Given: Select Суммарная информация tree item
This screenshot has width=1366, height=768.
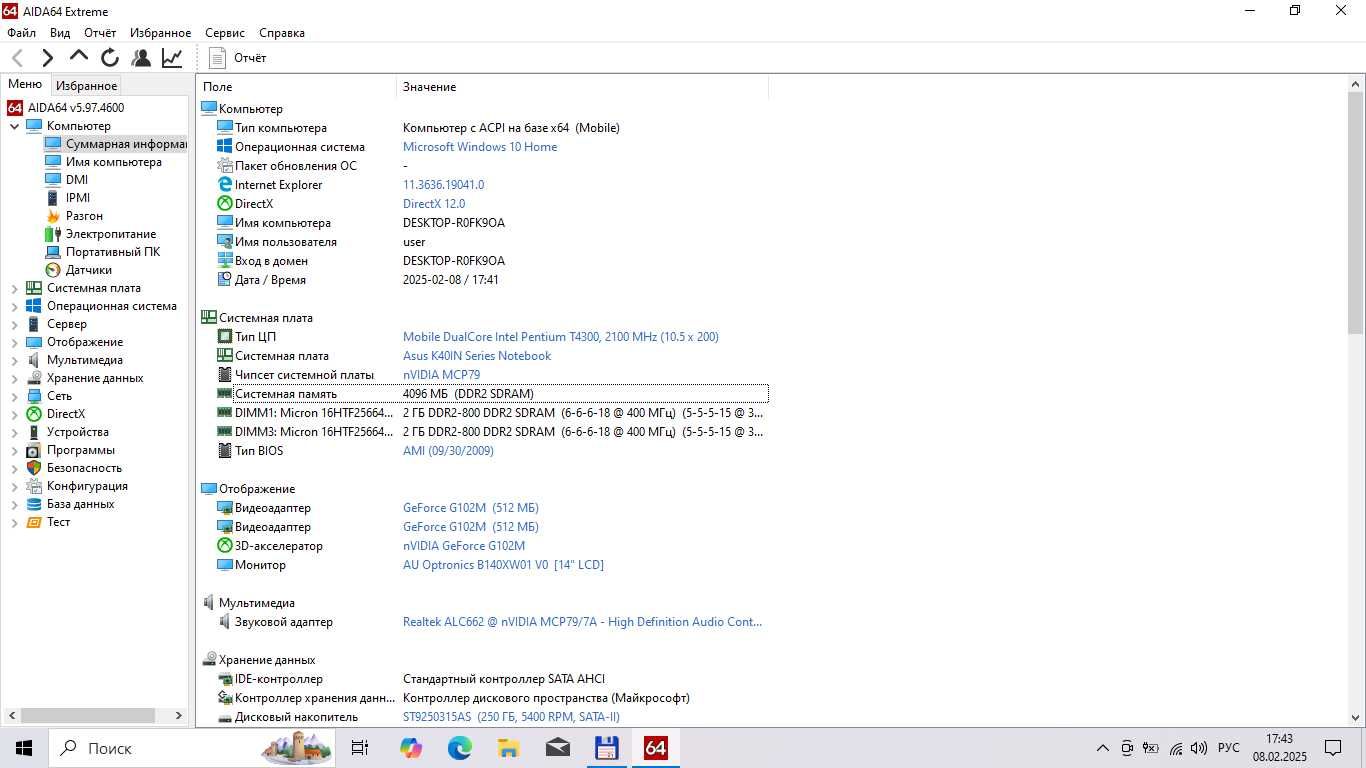Looking at the screenshot, I should (126, 144).
